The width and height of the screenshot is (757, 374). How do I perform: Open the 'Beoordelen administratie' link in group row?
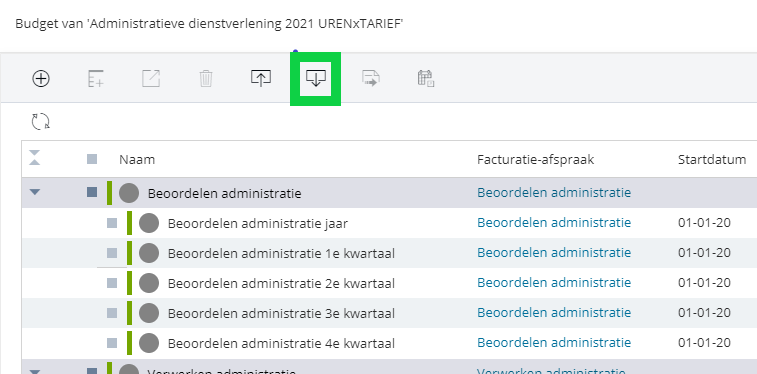(x=554, y=193)
